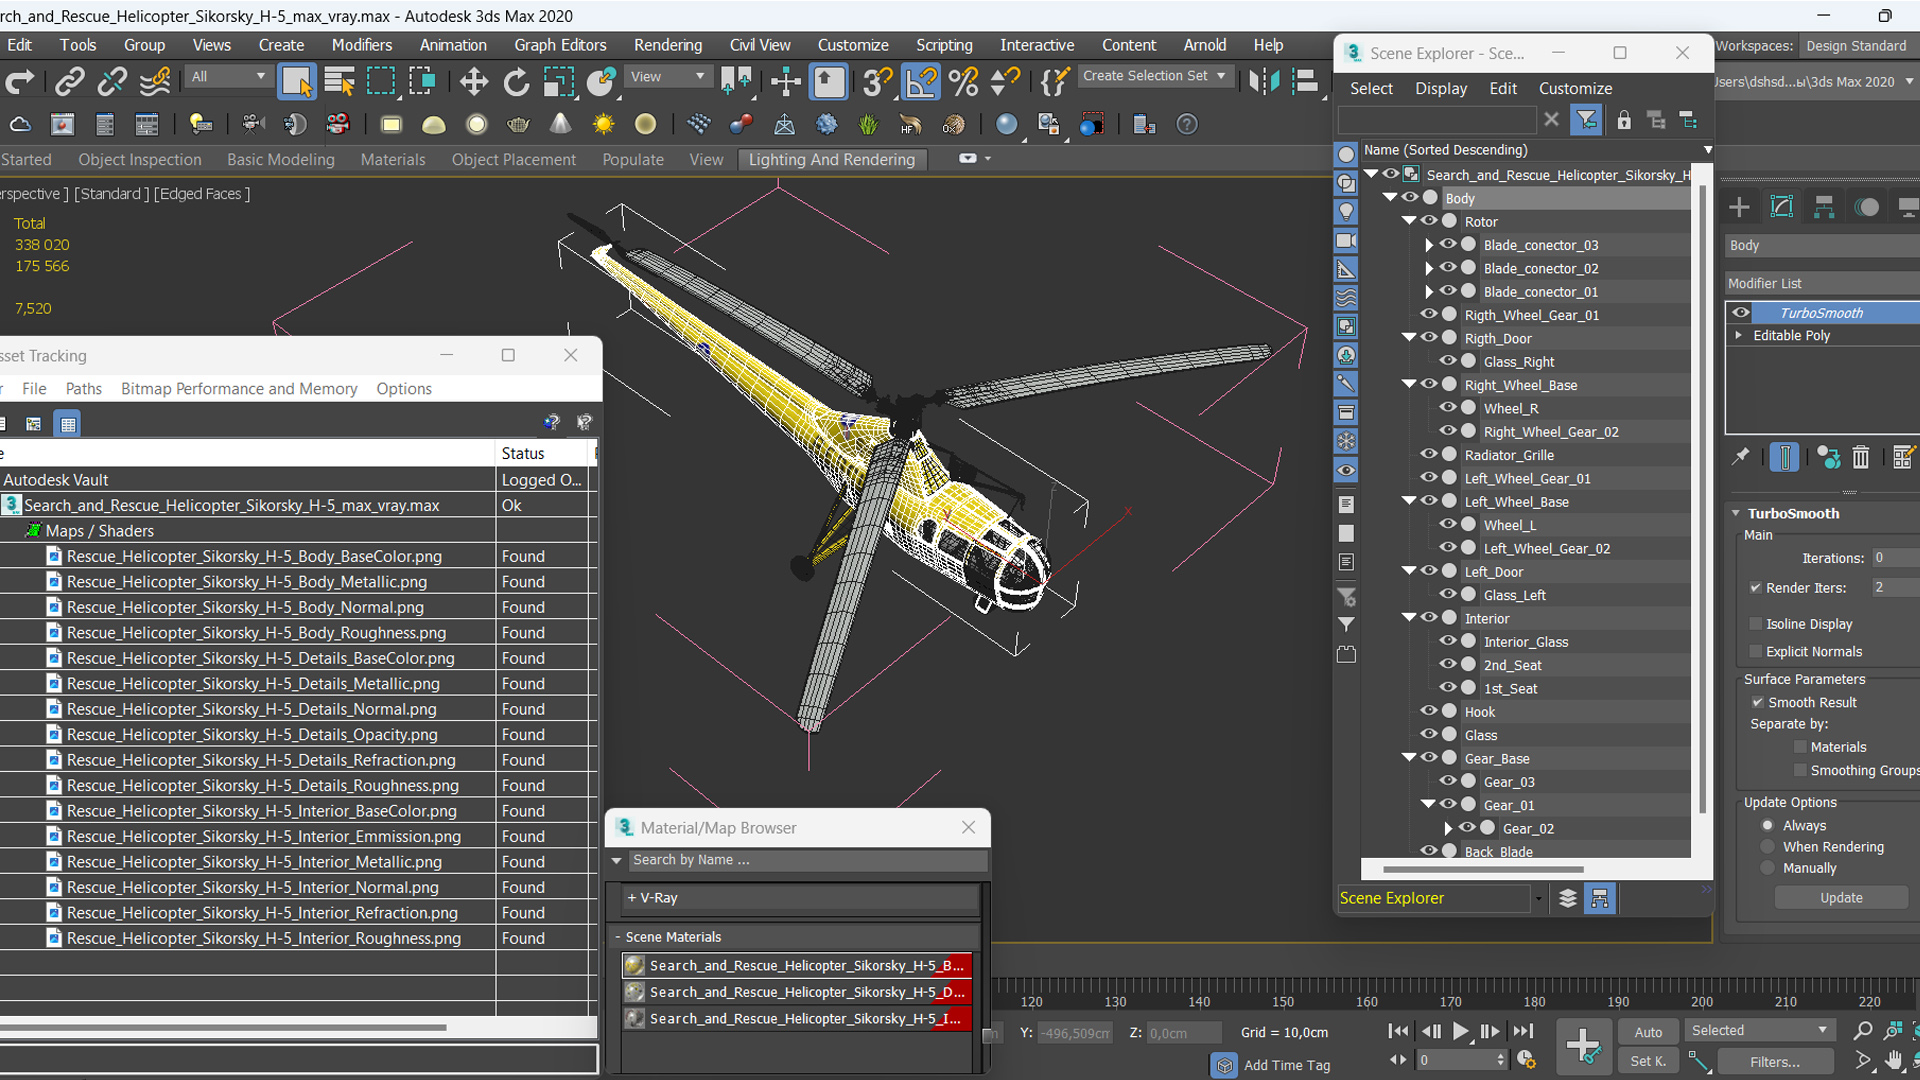Screen dimensions: 1920x1080
Task: Select Manually update option
Action: (x=1768, y=868)
